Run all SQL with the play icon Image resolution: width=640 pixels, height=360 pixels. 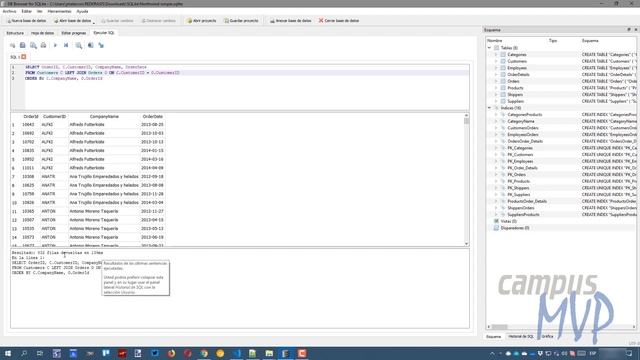click(x=55, y=45)
